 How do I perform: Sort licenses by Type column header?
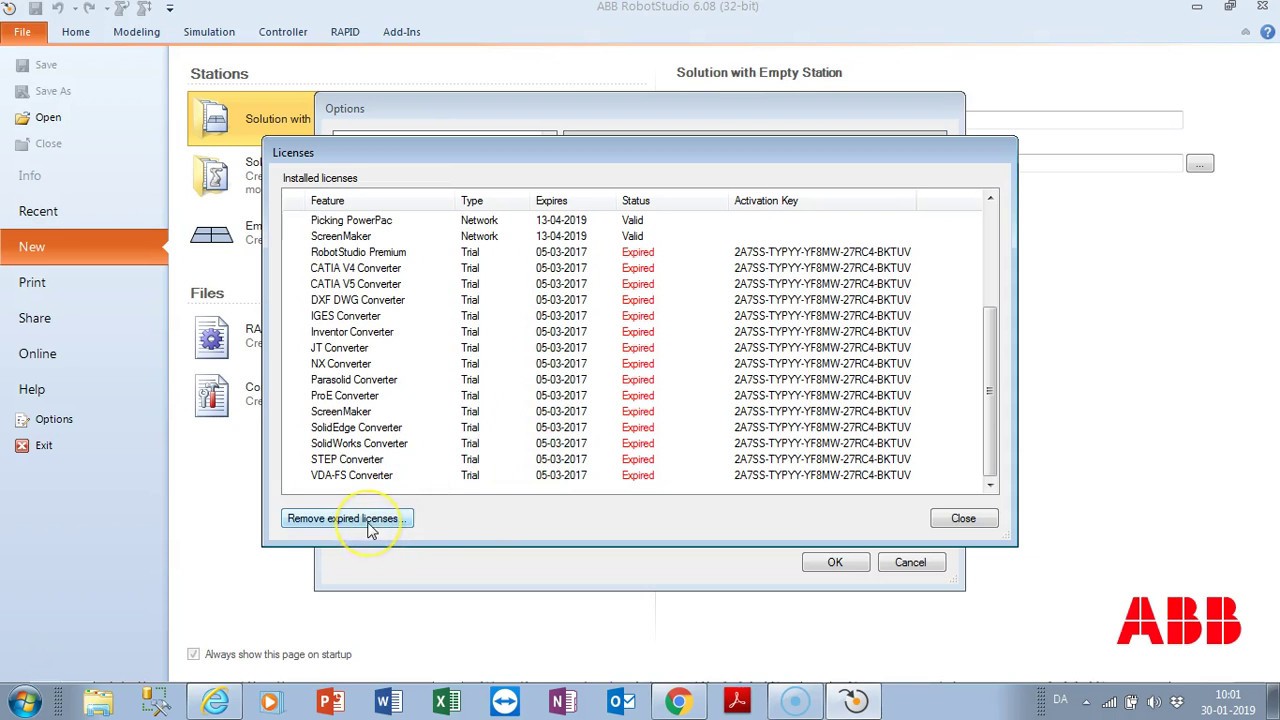tap(491, 201)
